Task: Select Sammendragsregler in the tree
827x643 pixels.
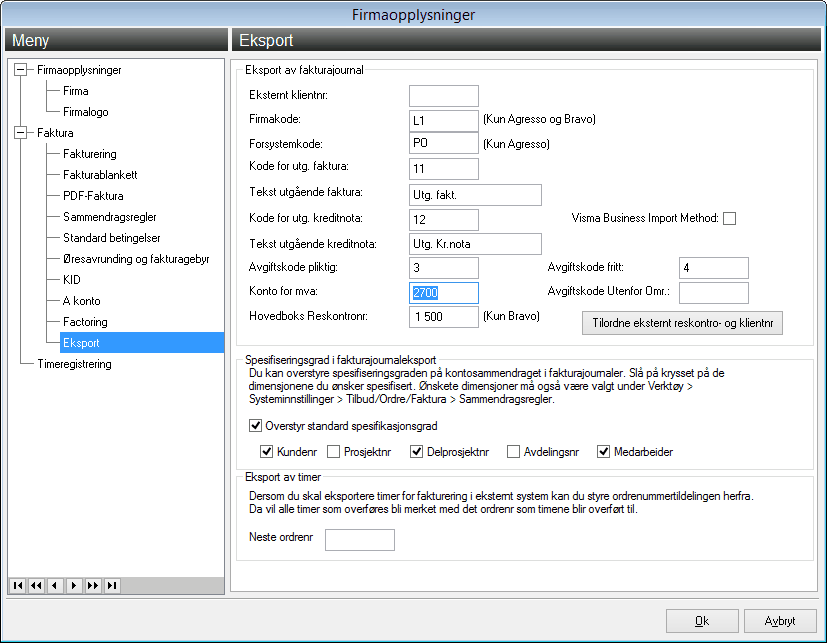Action: pos(110,217)
